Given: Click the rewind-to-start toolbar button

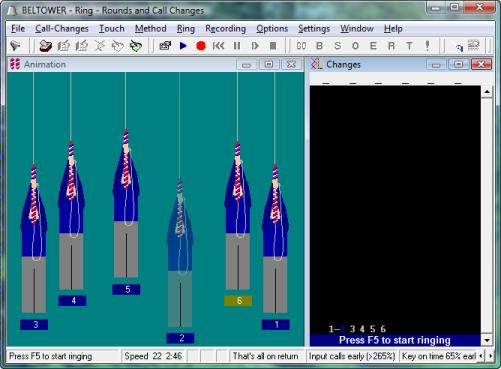Looking at the screenshot, I should coord(218,46).
